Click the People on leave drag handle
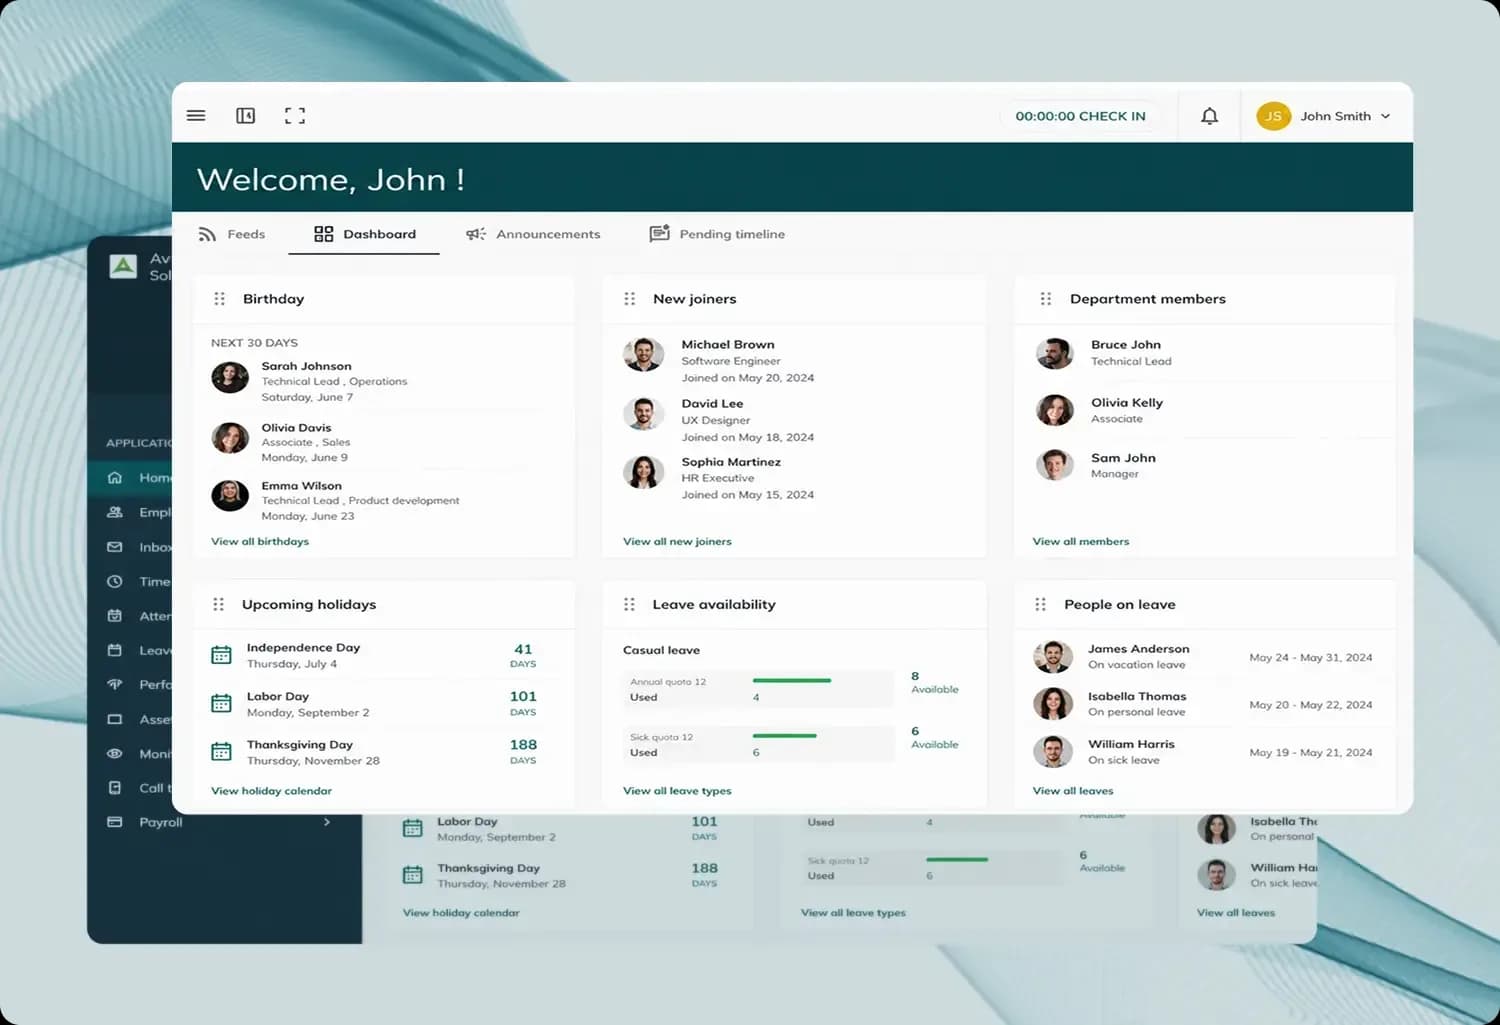Viewport: 1500px width, 1025px height. (1040, 604)
